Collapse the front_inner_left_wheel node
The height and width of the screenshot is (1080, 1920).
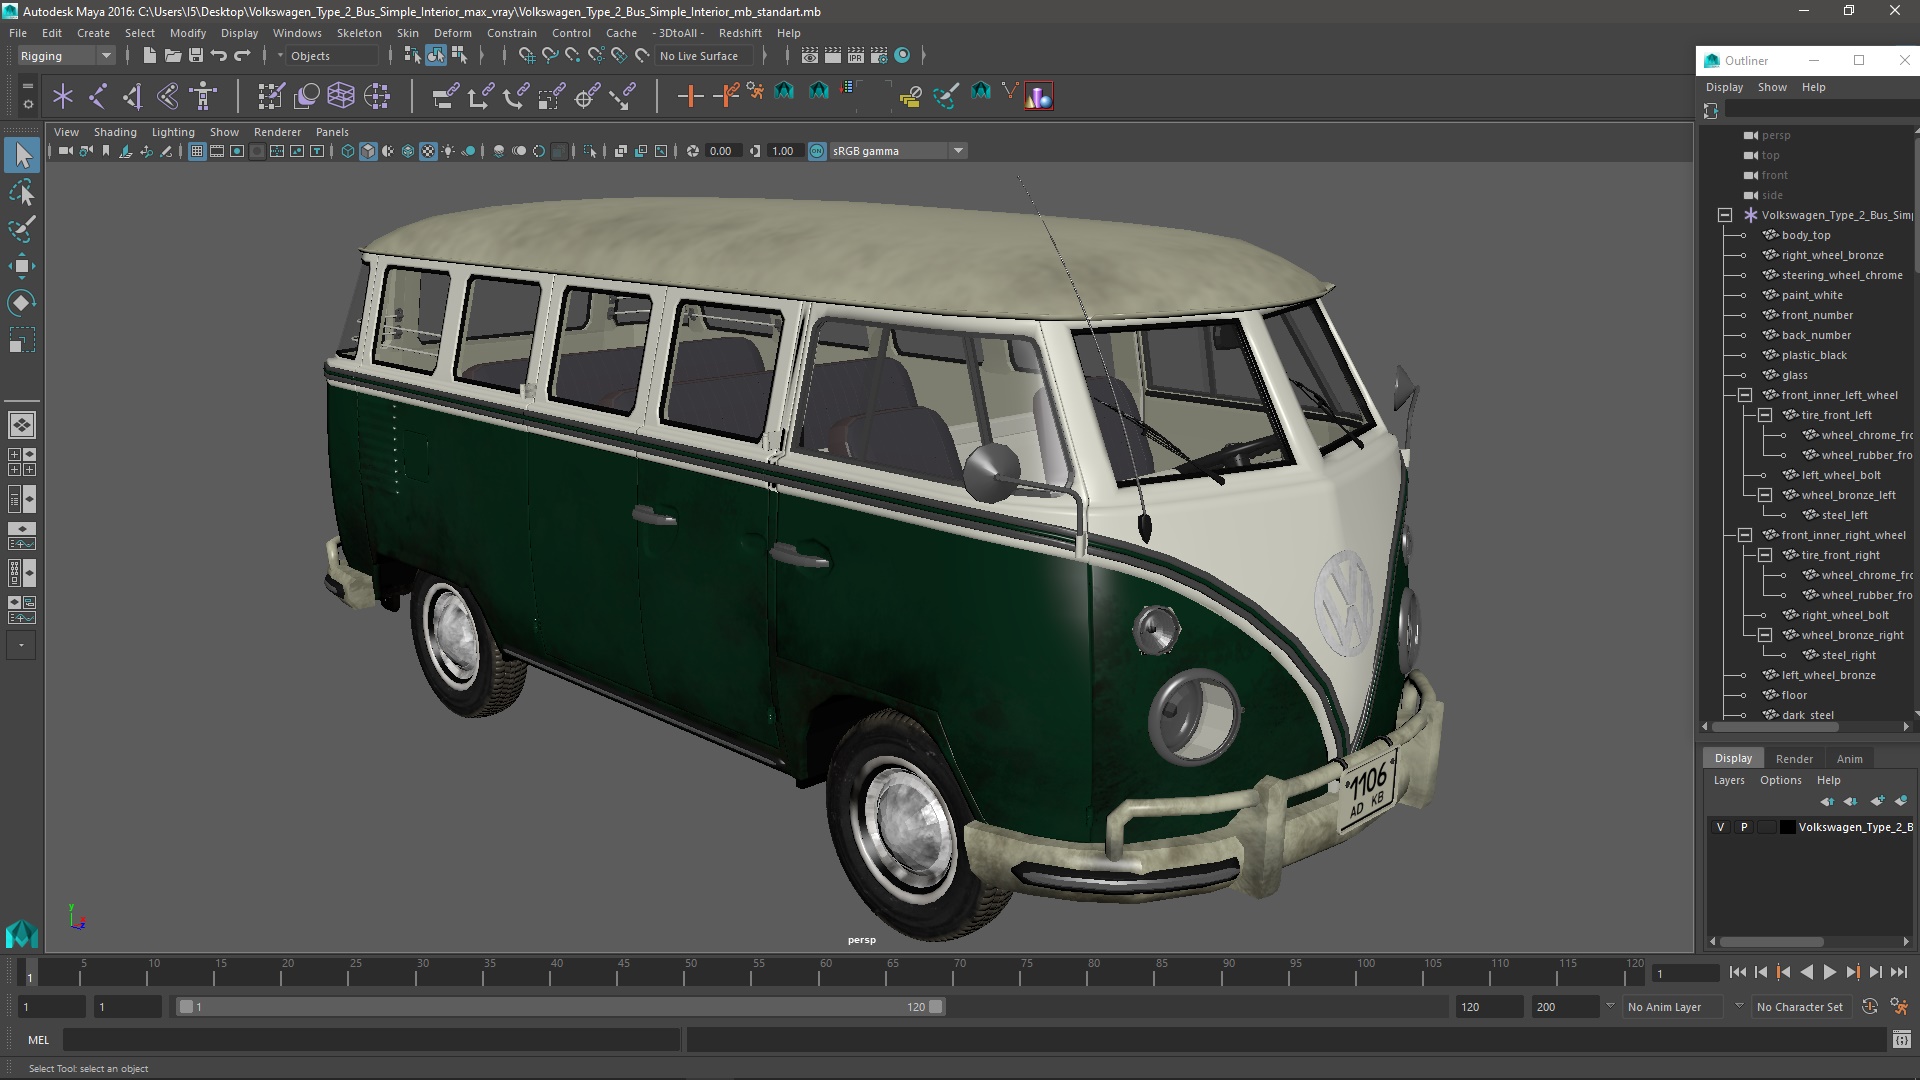point(1745,395)
